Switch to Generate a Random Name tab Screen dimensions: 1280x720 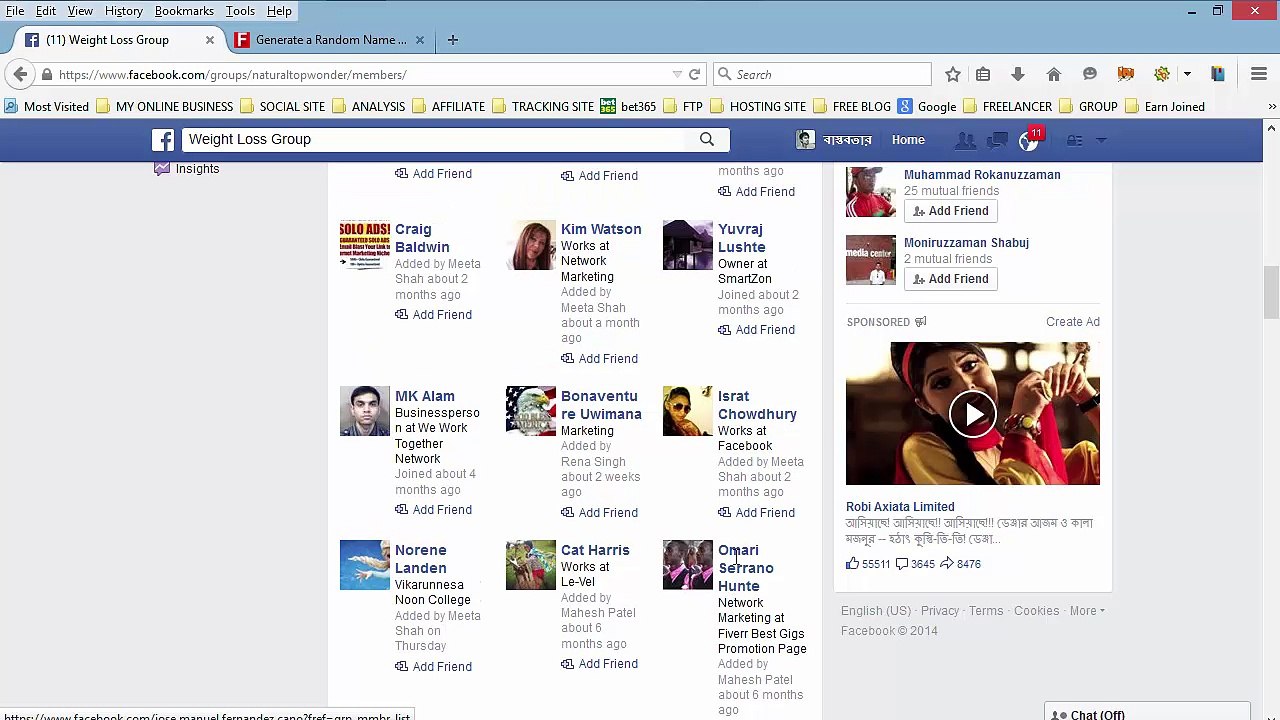[330, 40]
